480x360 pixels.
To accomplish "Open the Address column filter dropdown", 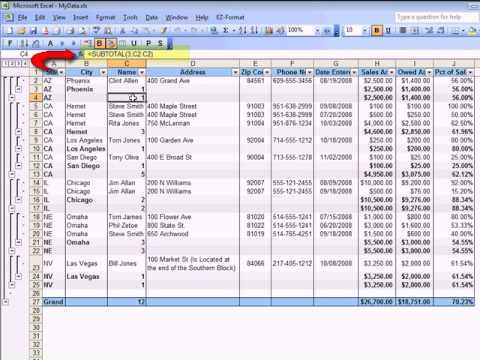I will click(235, 72).
